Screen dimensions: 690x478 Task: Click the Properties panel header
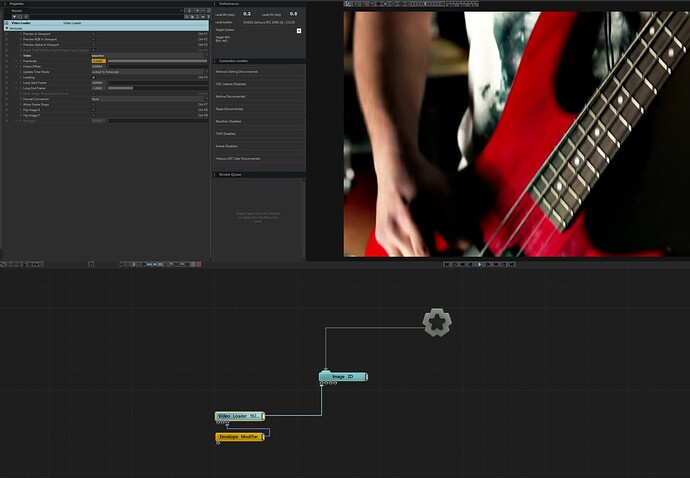106,4
